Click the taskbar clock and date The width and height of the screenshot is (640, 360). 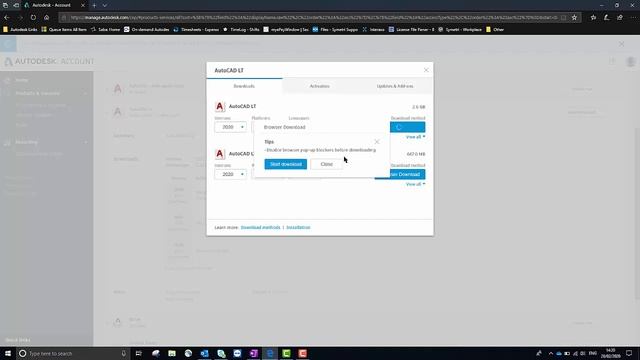(611, 353)
